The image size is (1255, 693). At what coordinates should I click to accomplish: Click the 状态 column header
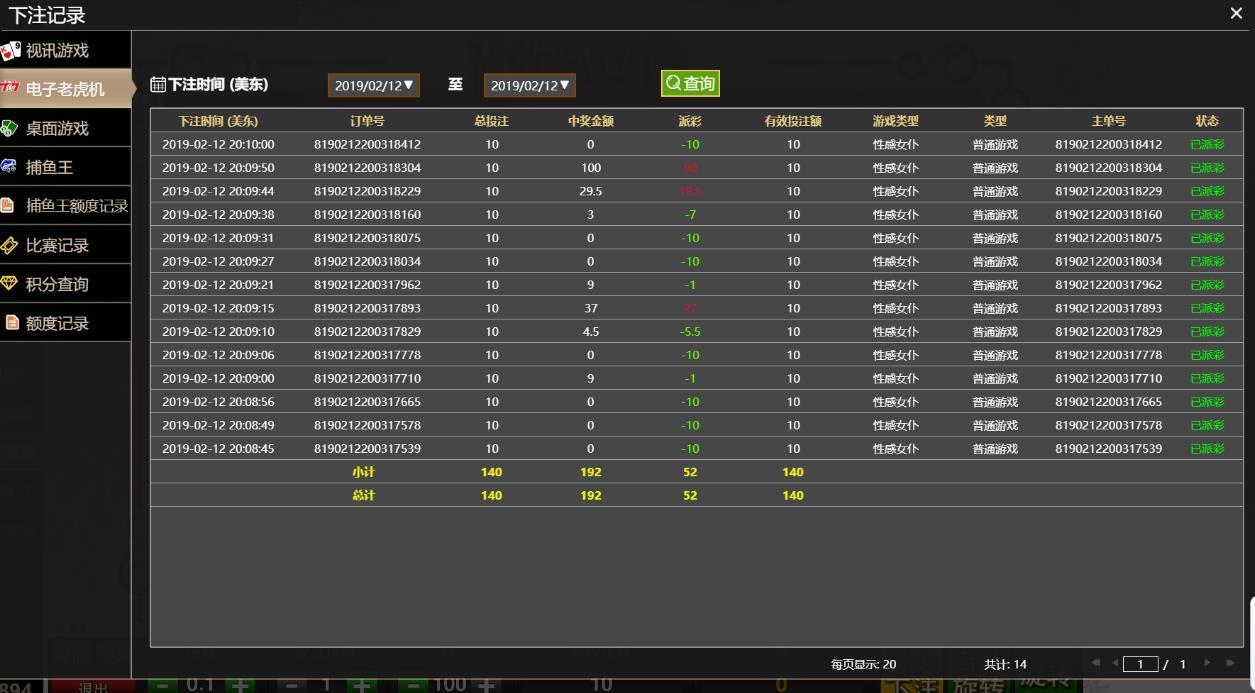coord(1207,121)
